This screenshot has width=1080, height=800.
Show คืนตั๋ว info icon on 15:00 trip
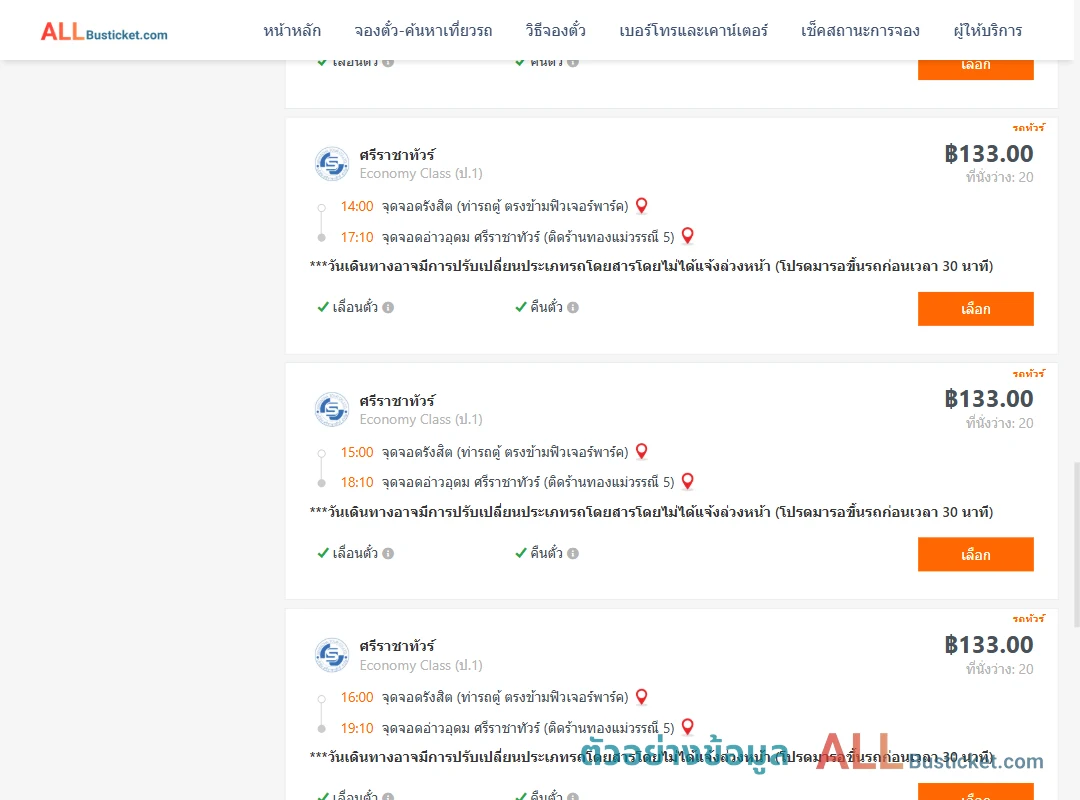coord(573,553)
